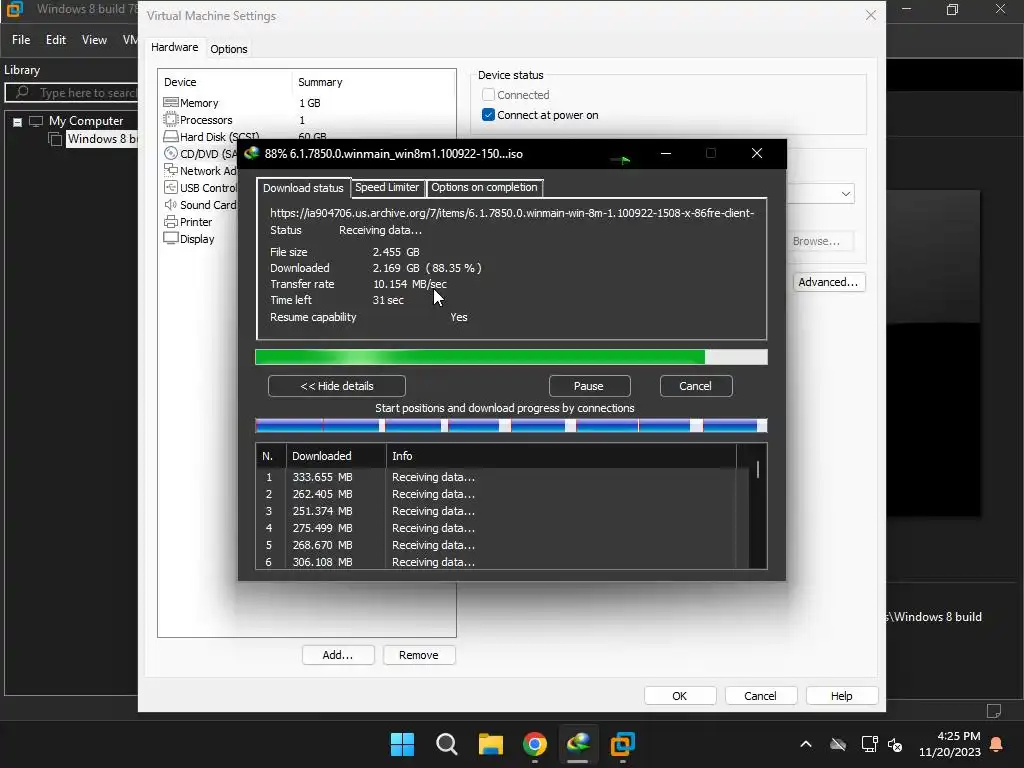The image size is (1024, 768).
Task: Open the ISO image path dropdown
Action: (x=846, y=194)
